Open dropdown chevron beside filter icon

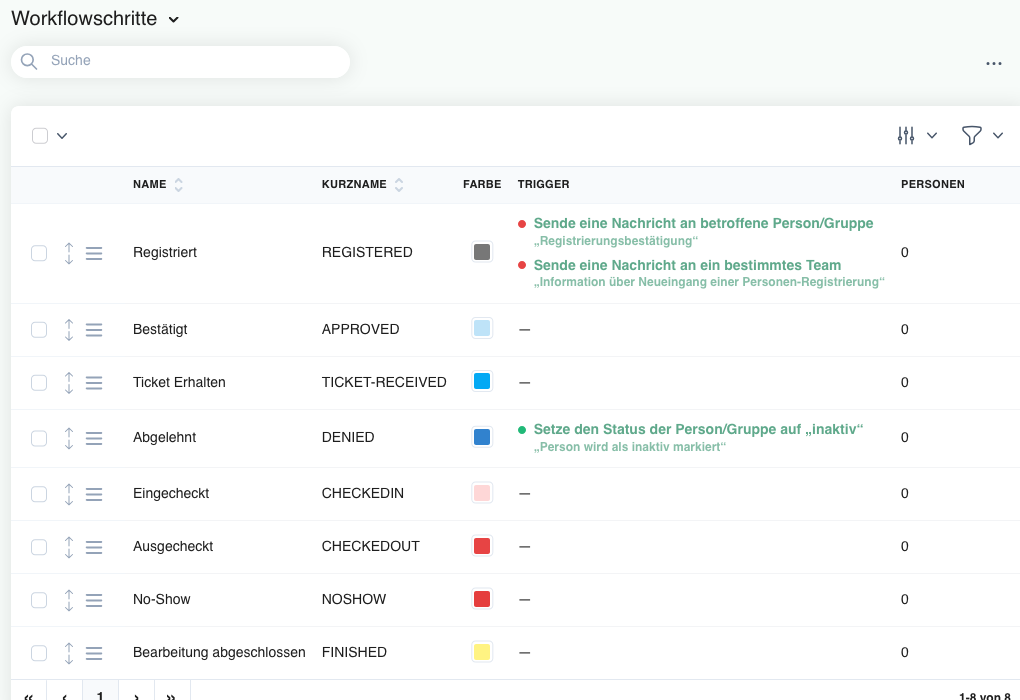pyautogui.click(x=997, y=135)
